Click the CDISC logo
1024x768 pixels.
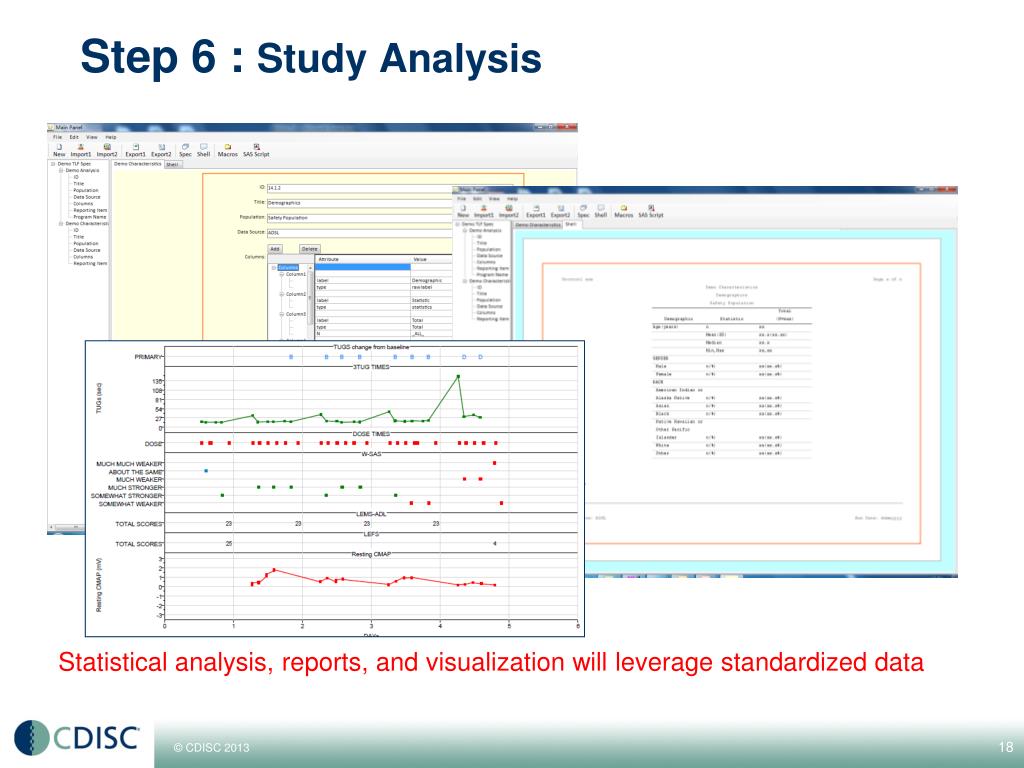77,738
